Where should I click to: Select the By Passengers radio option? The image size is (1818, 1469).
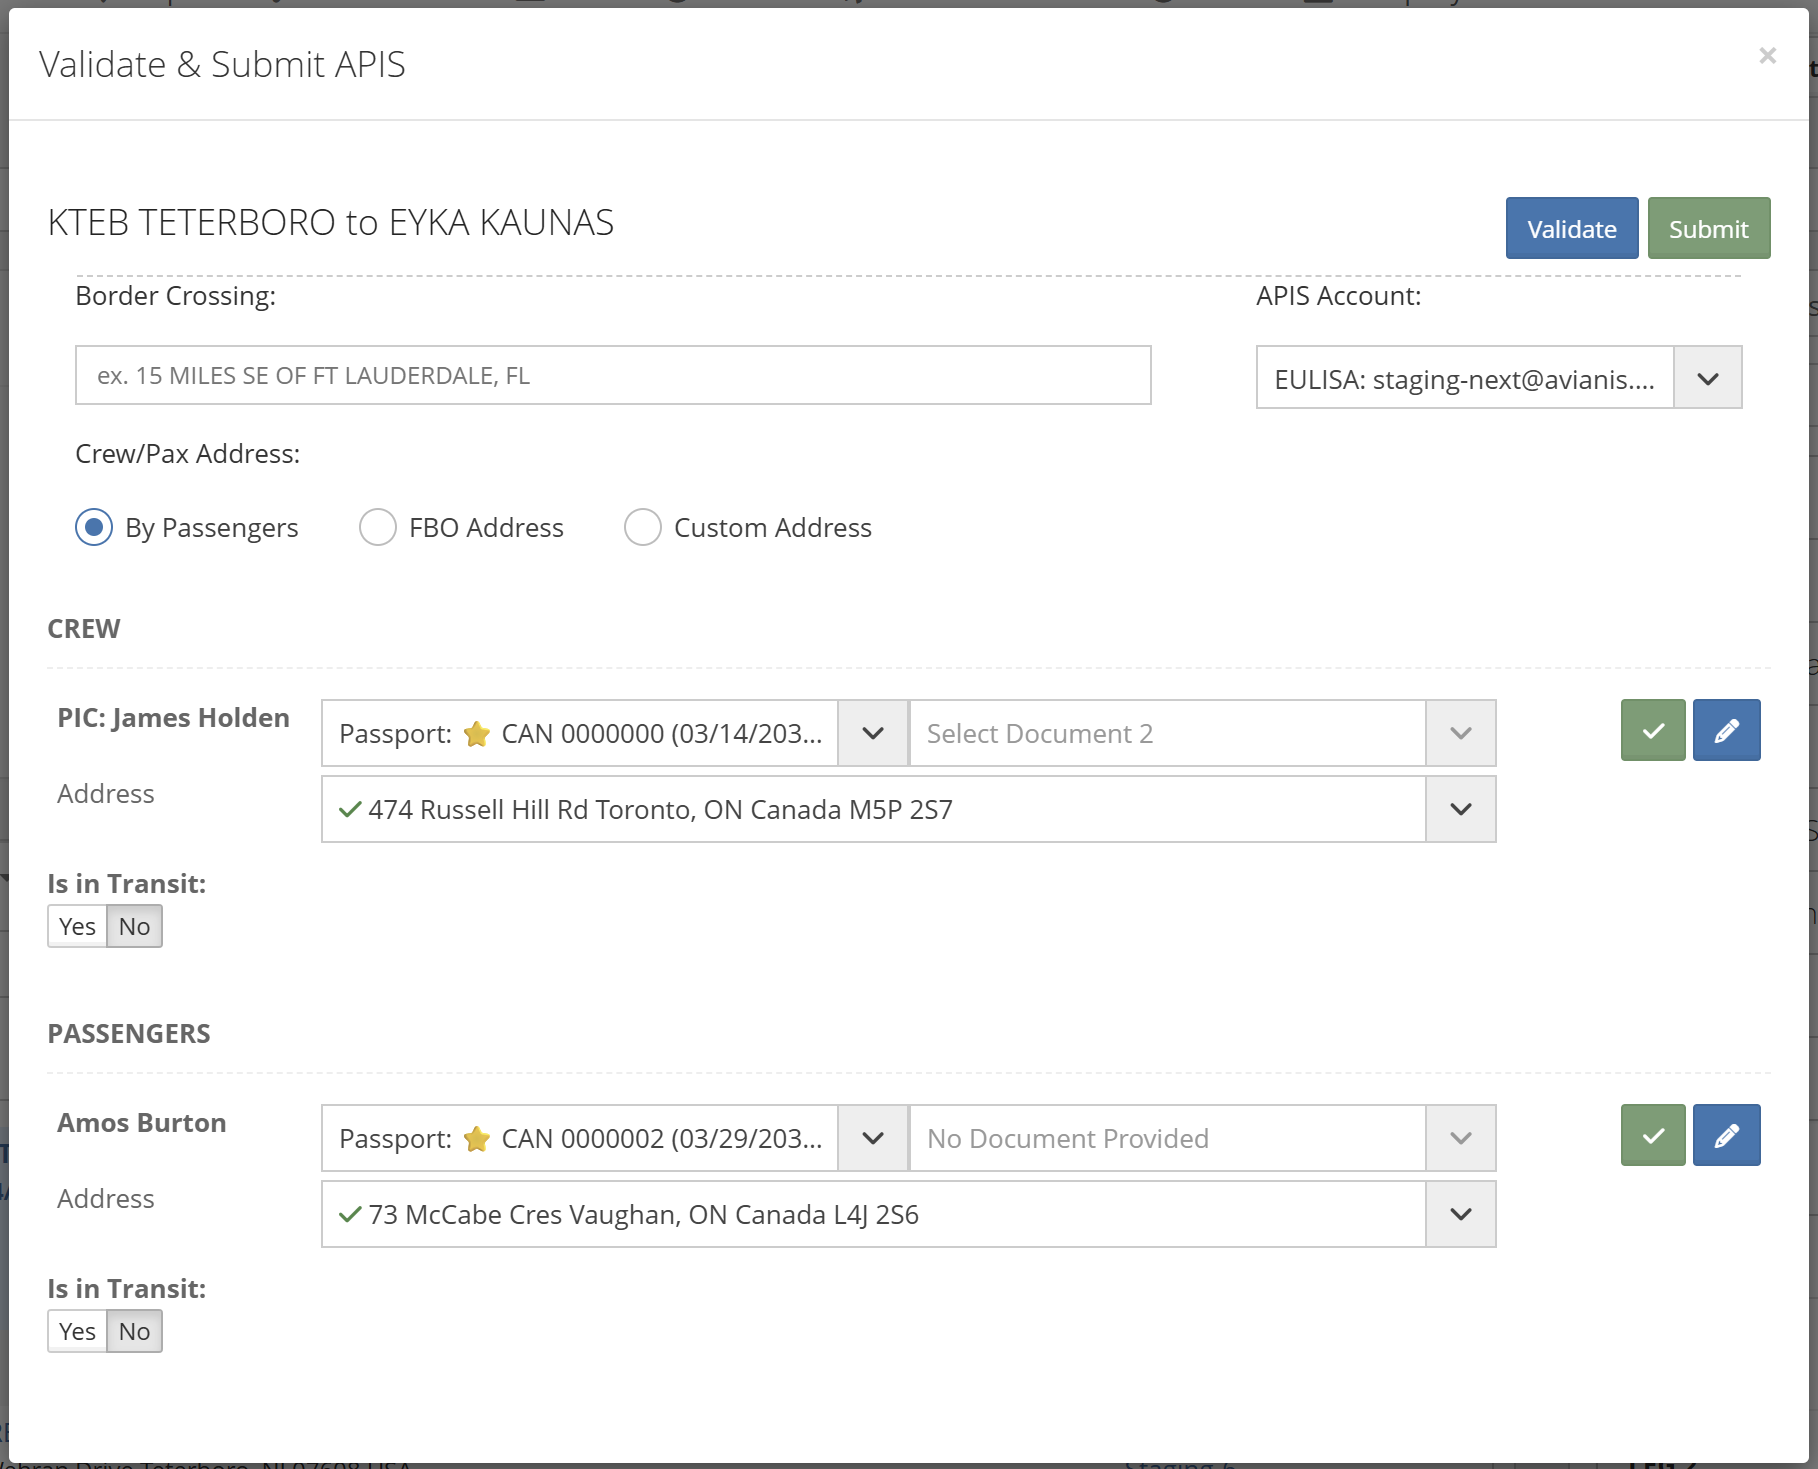94,527
